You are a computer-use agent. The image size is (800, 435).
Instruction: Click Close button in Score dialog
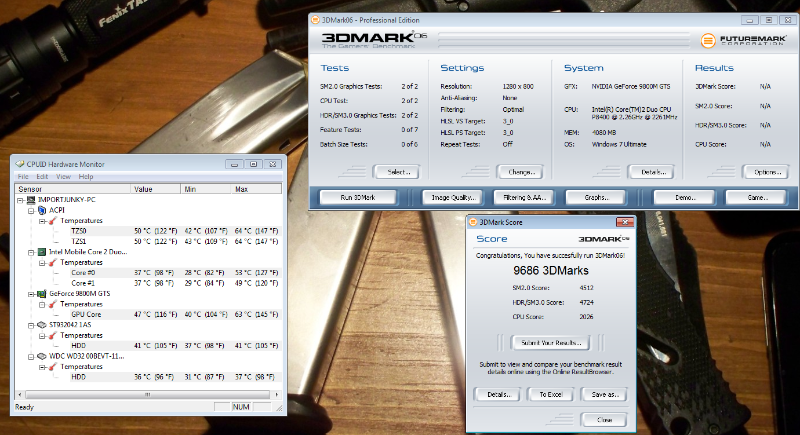[x=604, y=420]
